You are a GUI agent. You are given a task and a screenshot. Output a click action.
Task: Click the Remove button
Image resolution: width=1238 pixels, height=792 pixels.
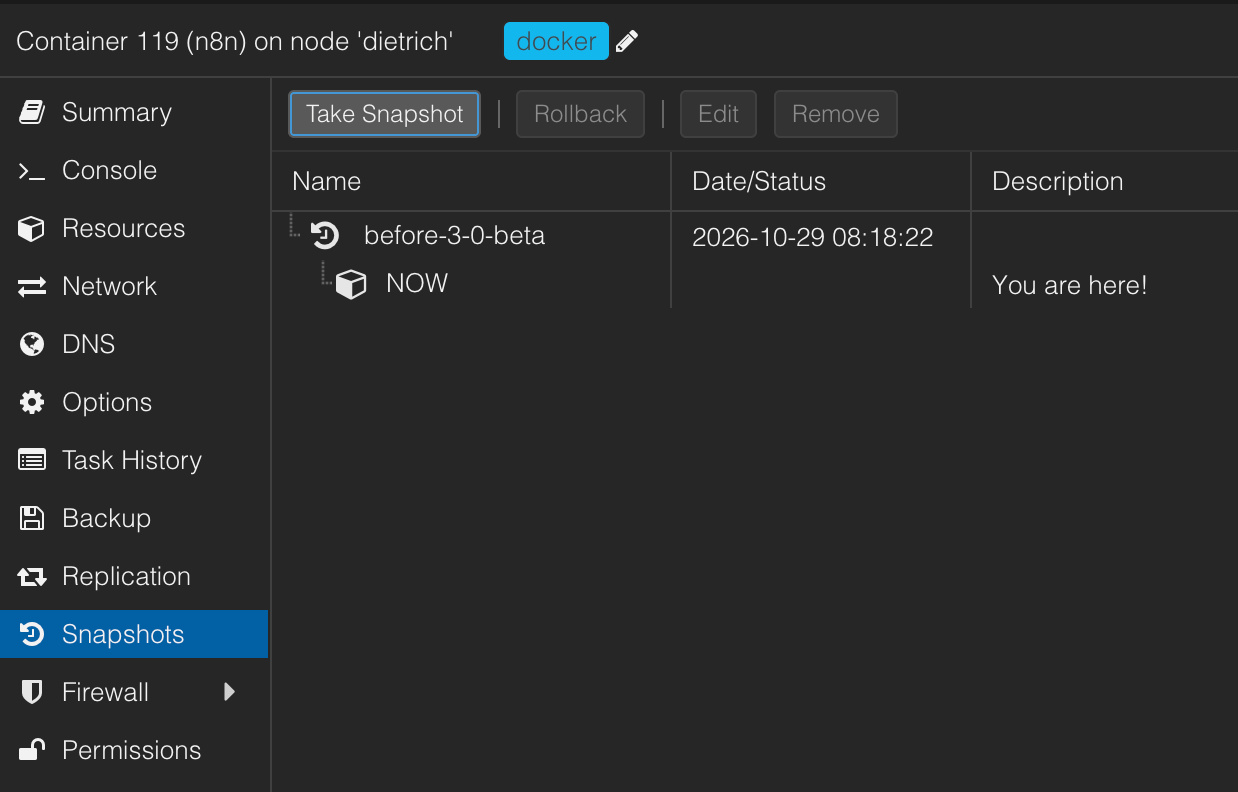(836, 114)
